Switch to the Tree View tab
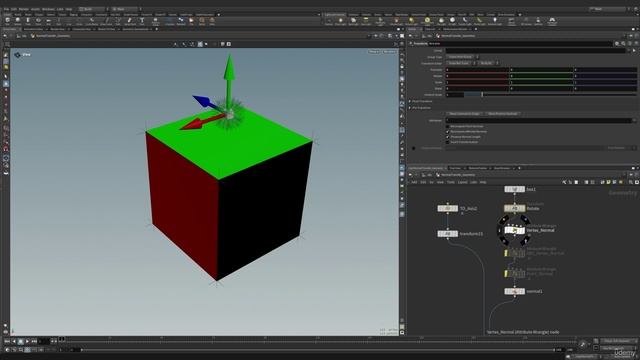 (455, 168)
